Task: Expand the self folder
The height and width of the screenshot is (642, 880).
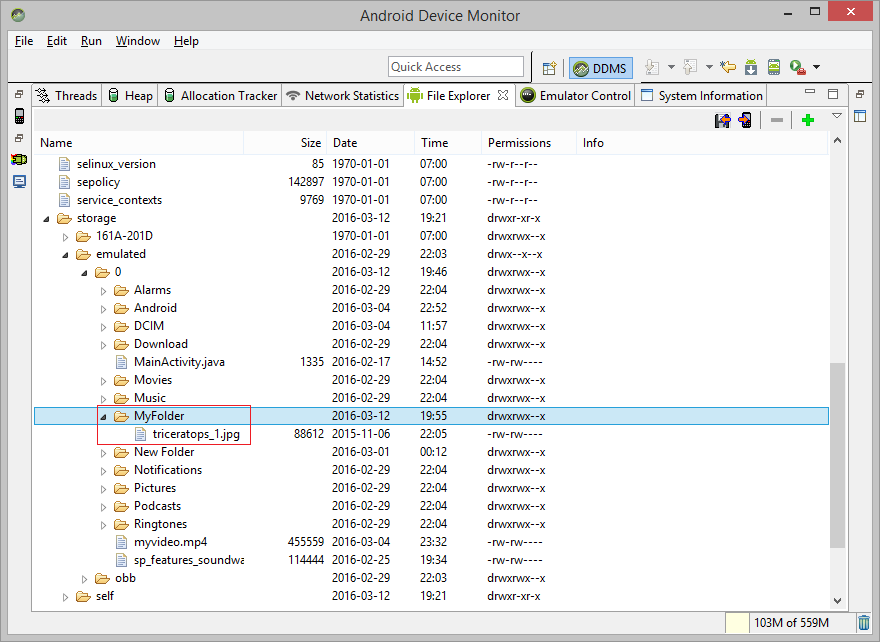Action: click(66, 597)
